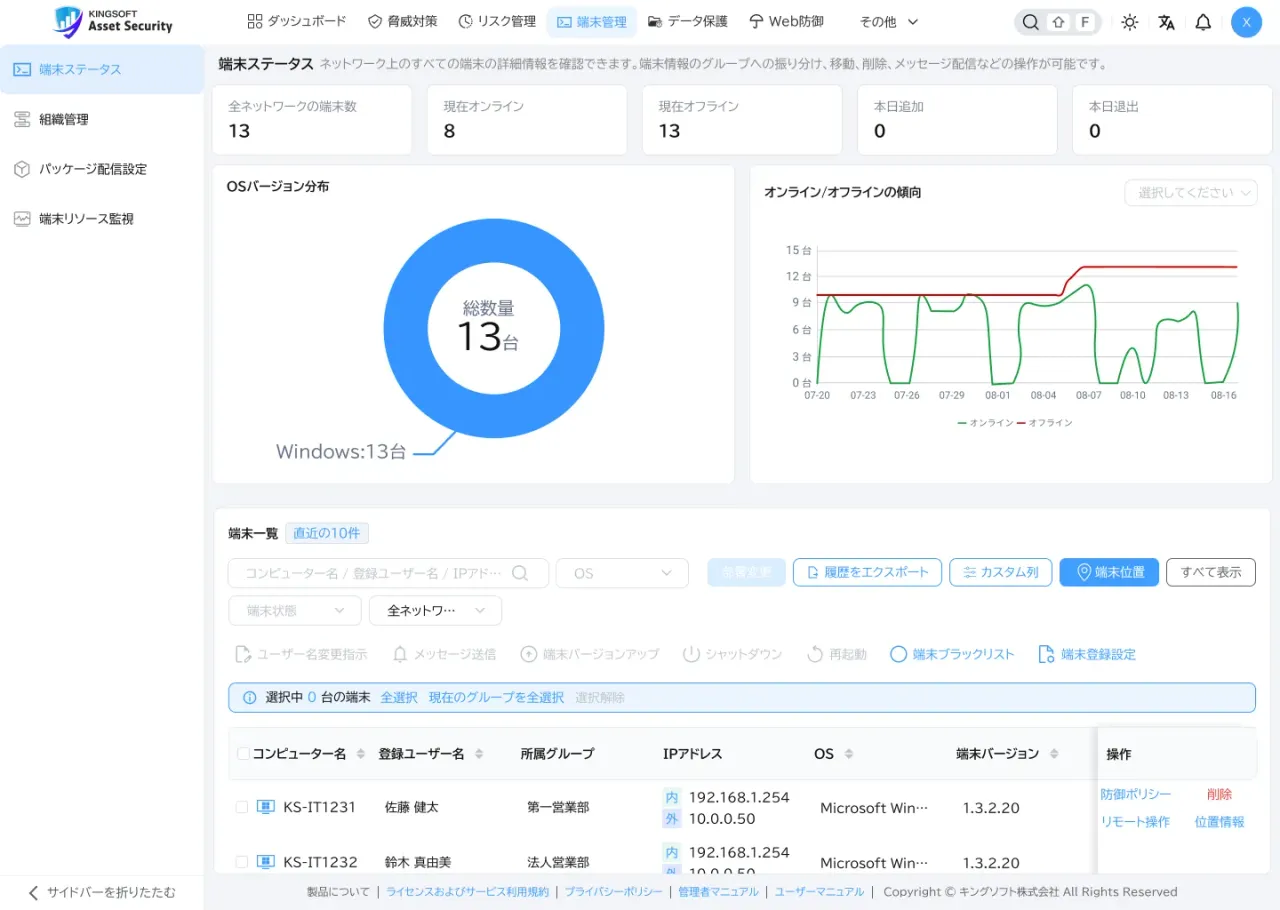Toggle the light/dark theme sun icon
The image size is (1280, 910).
[1130, 22]
